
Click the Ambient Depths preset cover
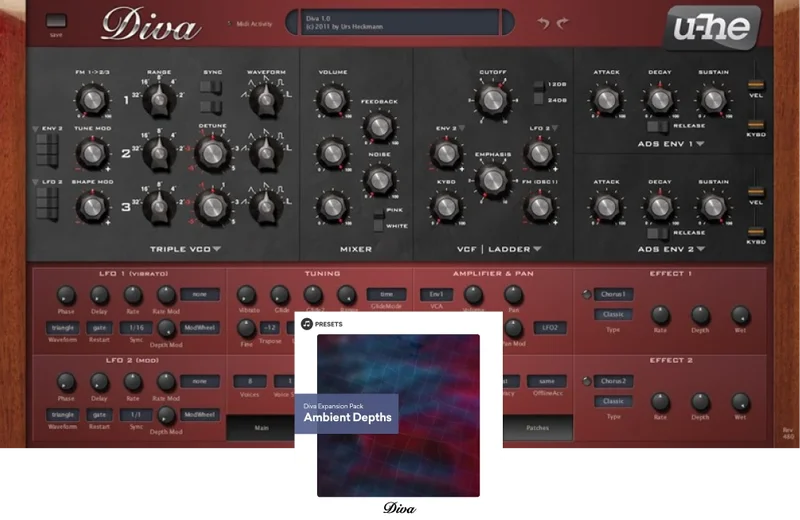pos(398,415)
